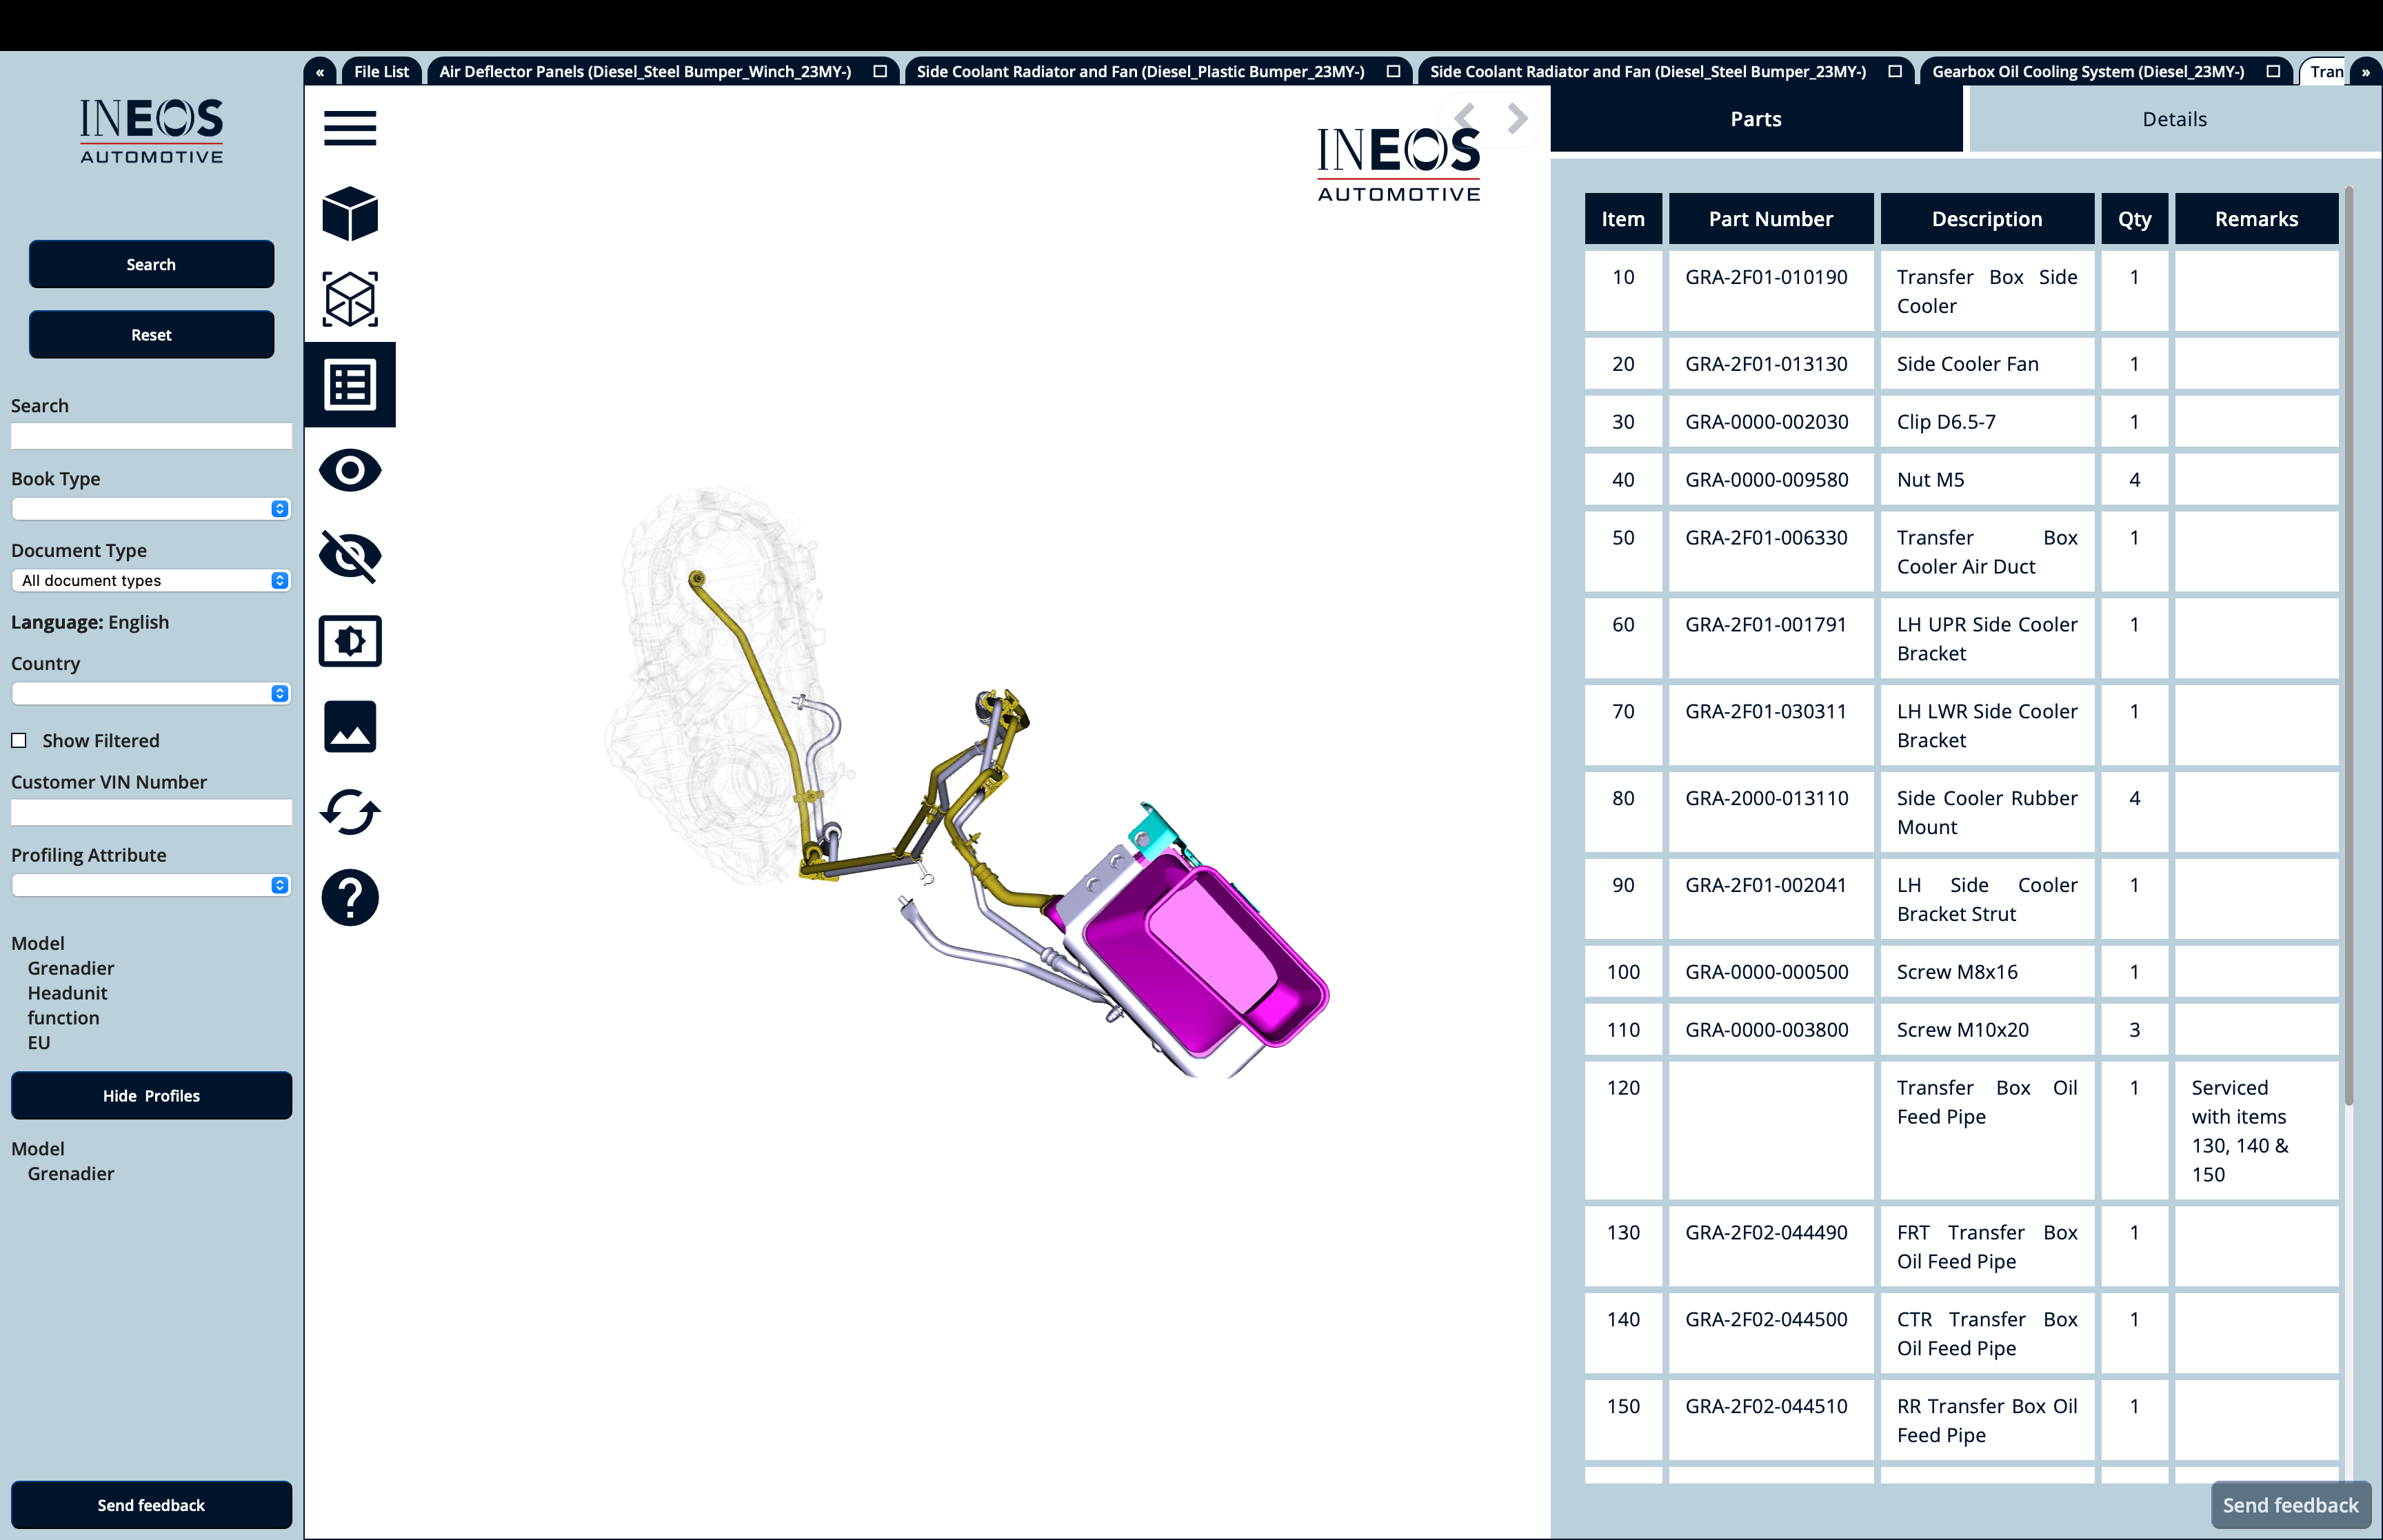The height and width of the screenshot is (1540, 2383).
Task: Open the Profiling Attribute dropdown
Action: pos(151,886)
